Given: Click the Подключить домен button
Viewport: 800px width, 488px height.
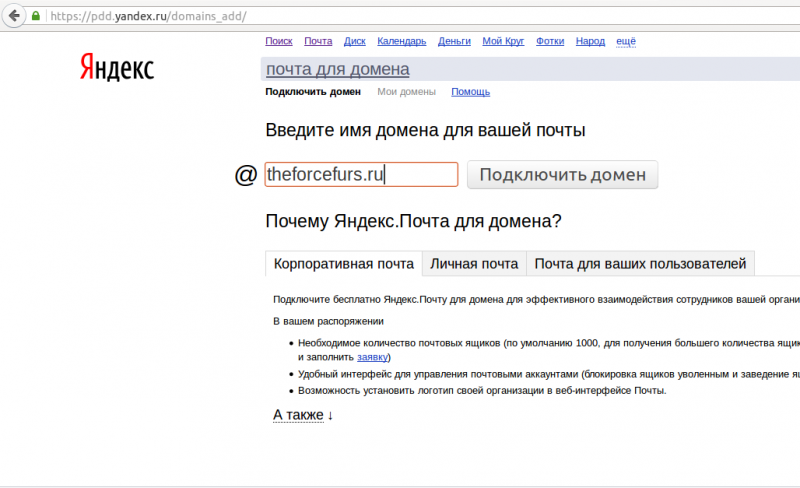Looking at the screenshot, I should click(562, 175).
